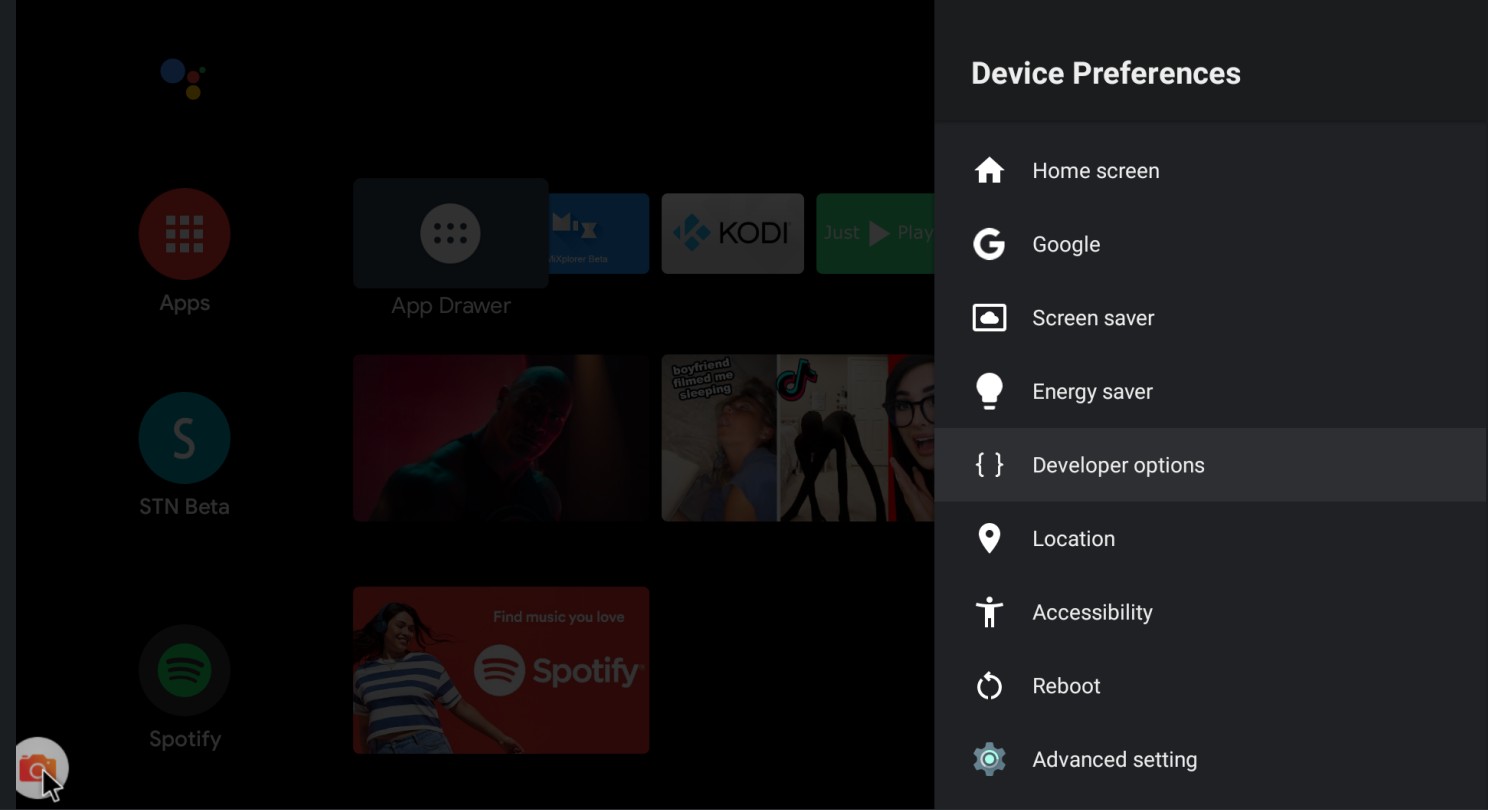Image resolution: width=1488 pixels, height=810 pixels.
Task: Click the Accessibility person icon
Action: tap(989, 612)
